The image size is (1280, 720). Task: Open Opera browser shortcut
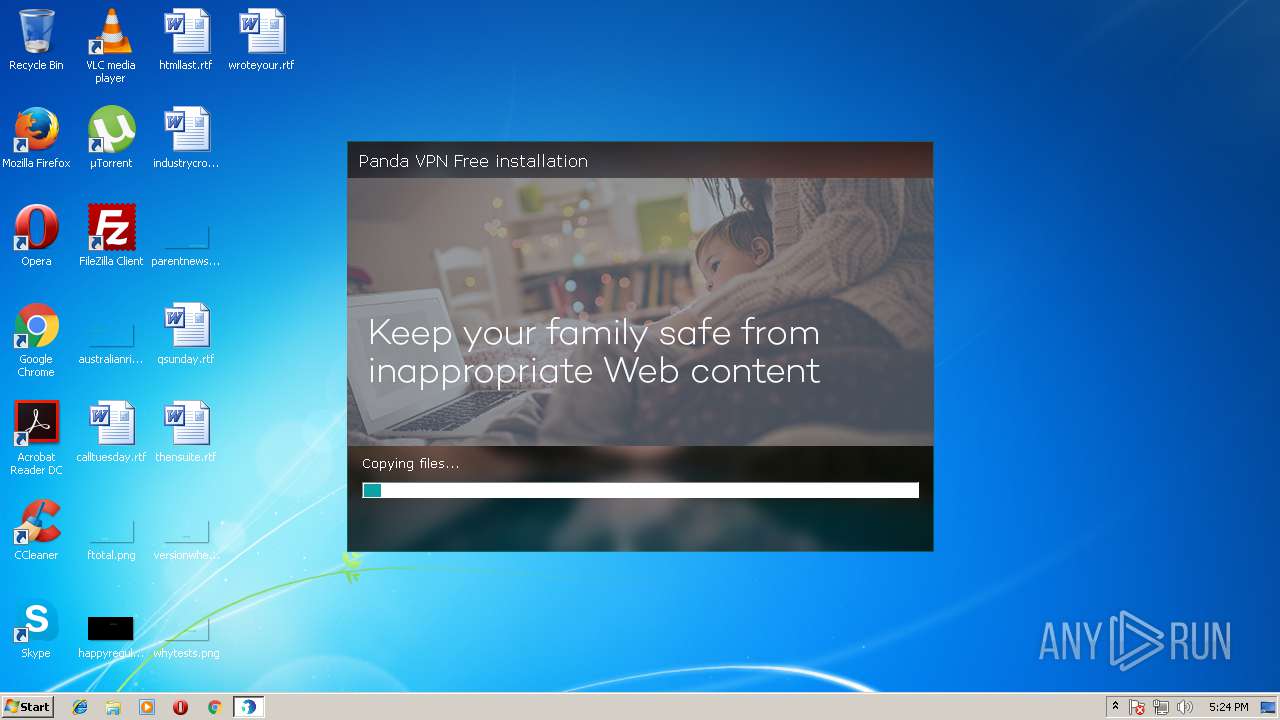(x=36, y=236)
